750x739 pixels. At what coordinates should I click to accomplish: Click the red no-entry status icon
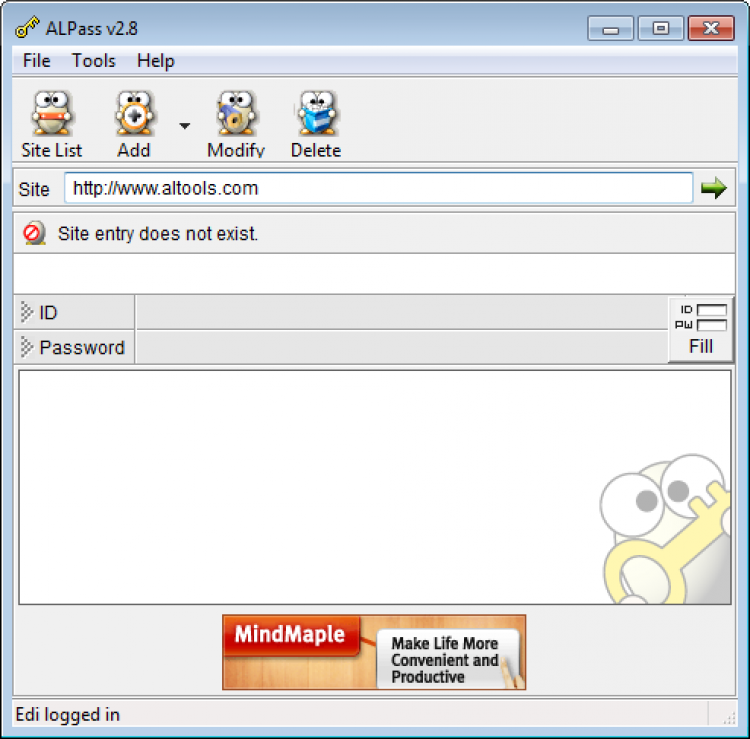click(x=34, y=233)
